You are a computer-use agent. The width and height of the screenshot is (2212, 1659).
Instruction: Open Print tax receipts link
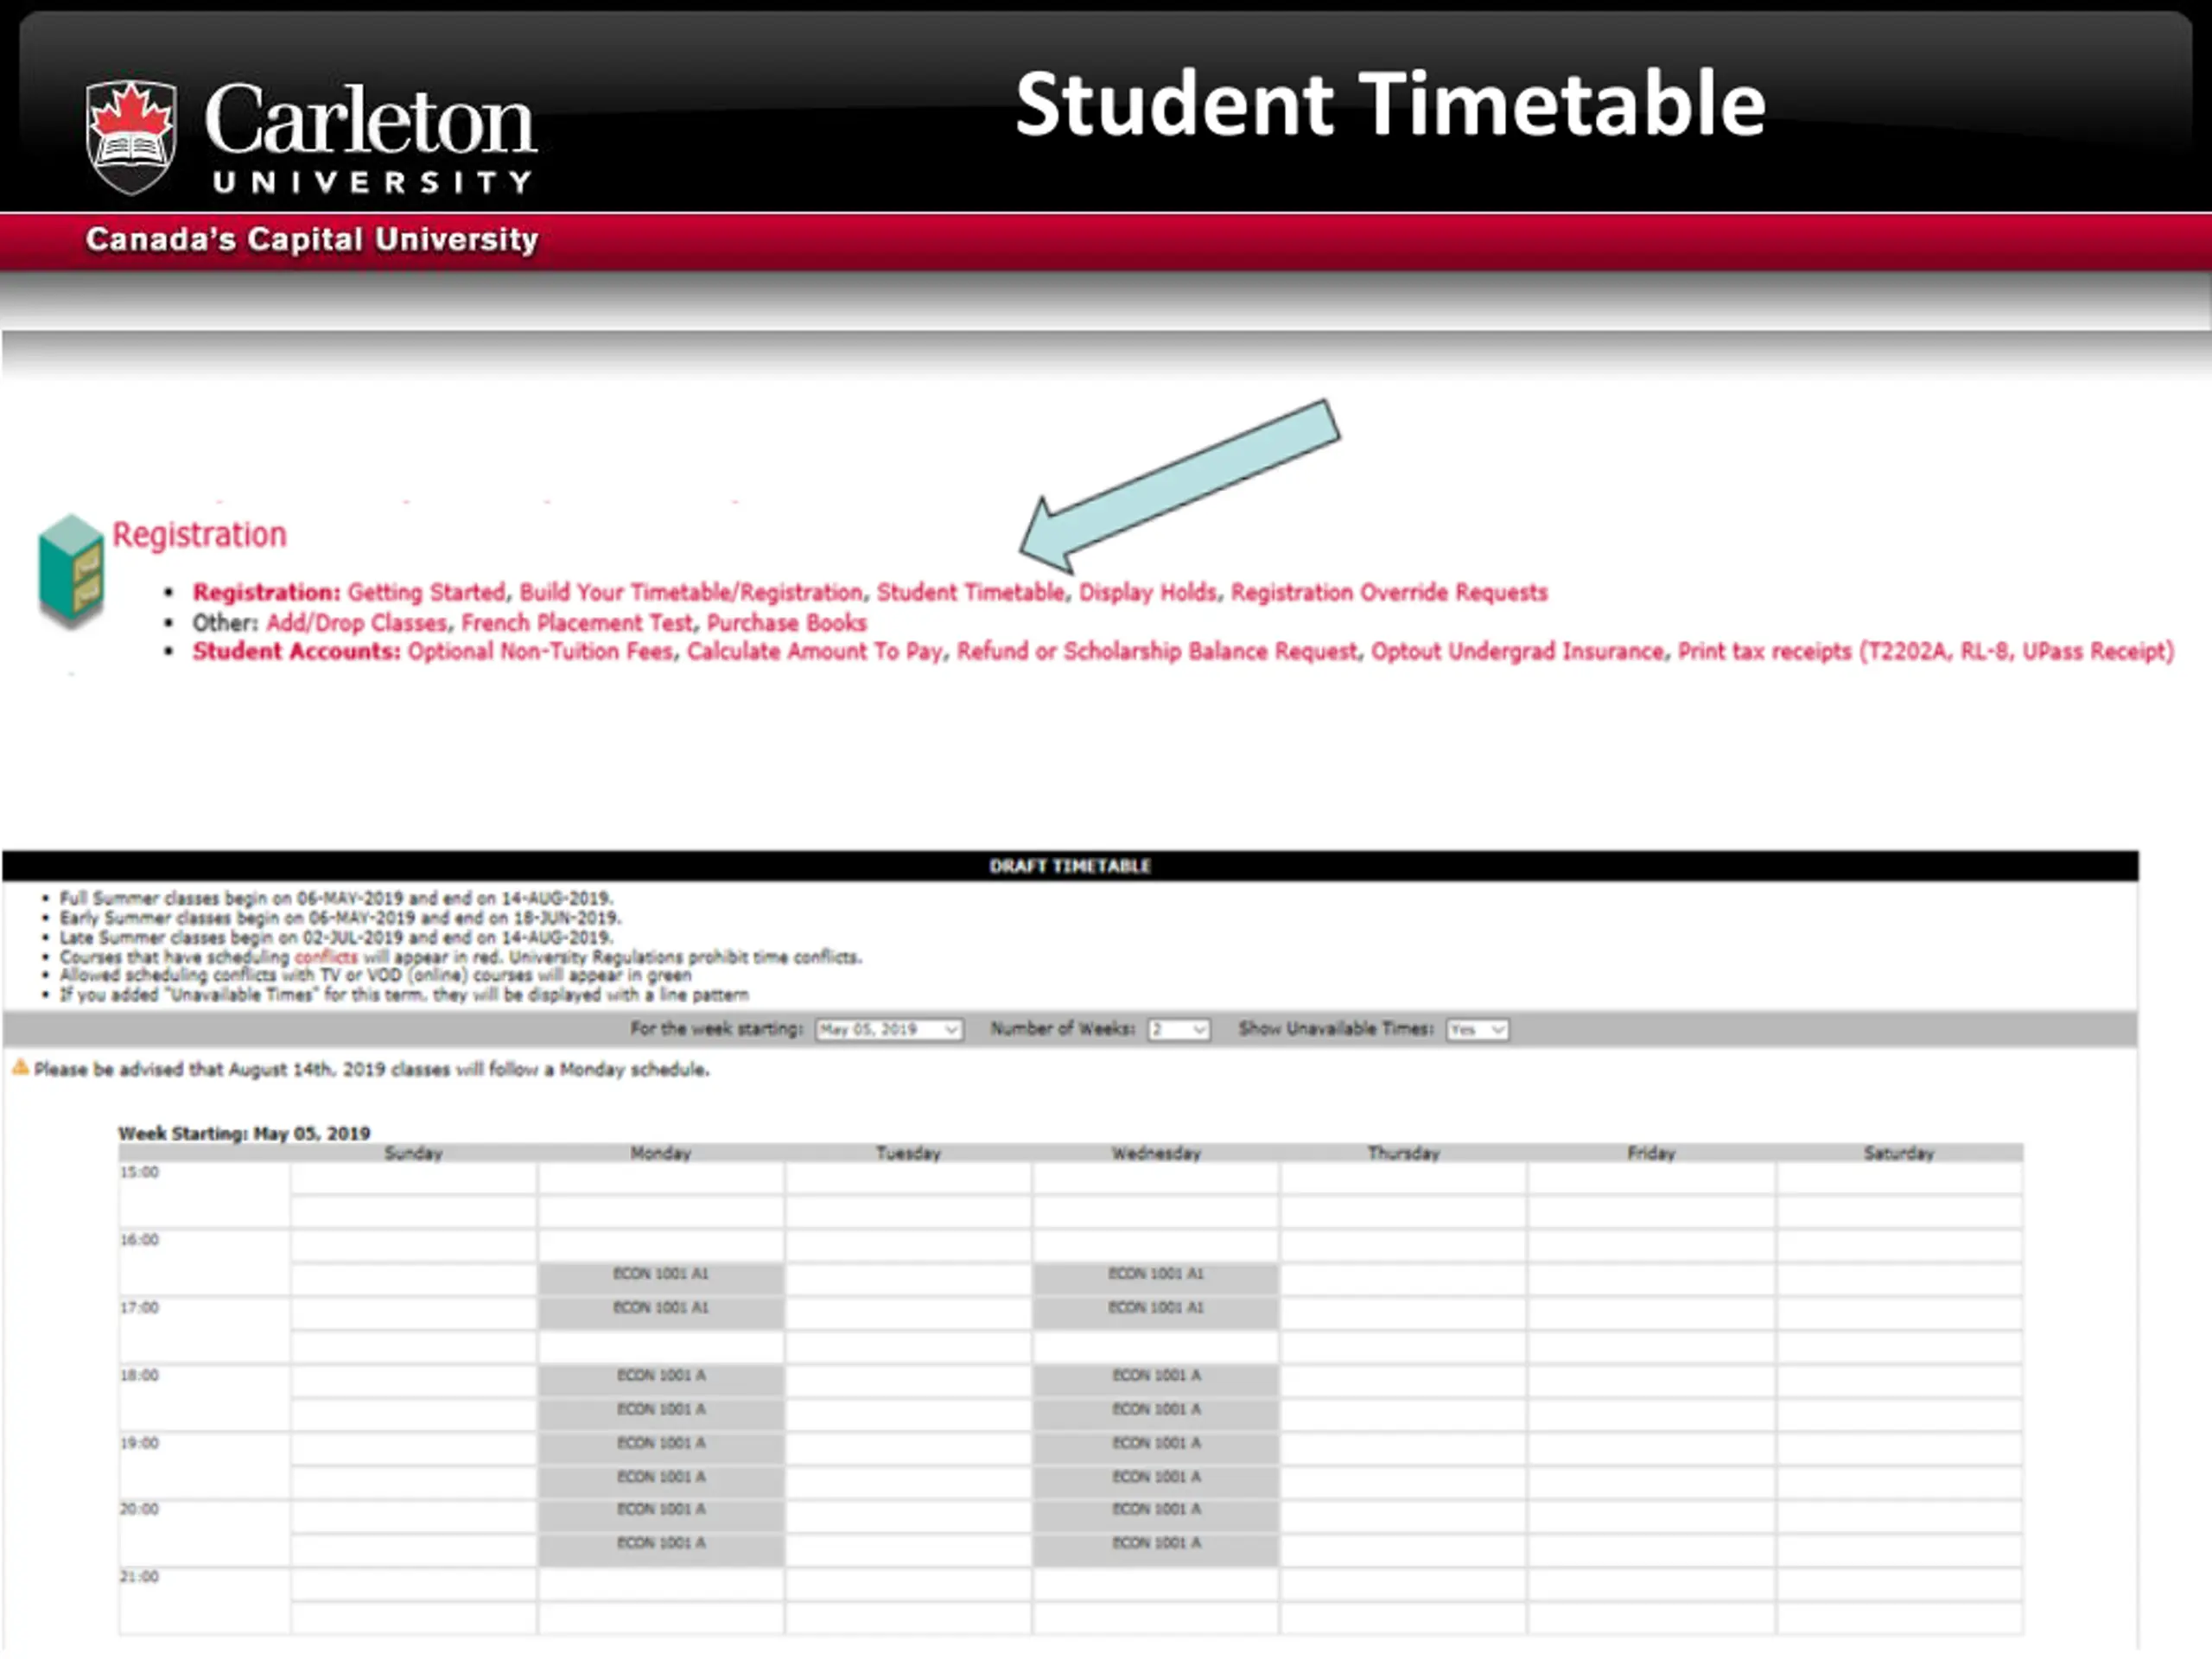pyautogui.click(x=1925, y=651)
